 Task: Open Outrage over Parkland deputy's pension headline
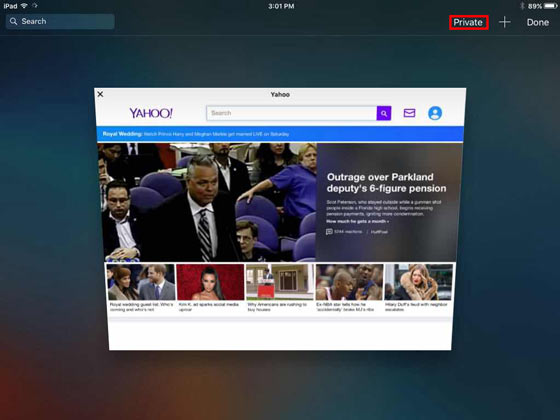tap(386, 182)
